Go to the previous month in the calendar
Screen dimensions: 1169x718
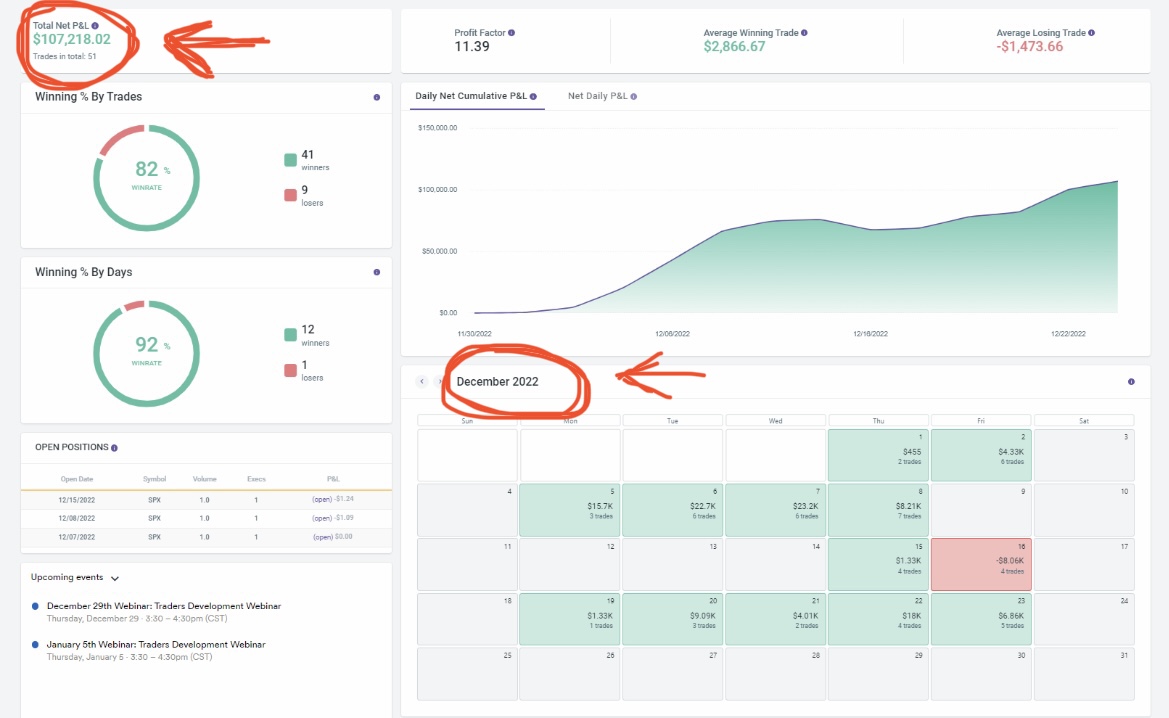click(422, 381)
